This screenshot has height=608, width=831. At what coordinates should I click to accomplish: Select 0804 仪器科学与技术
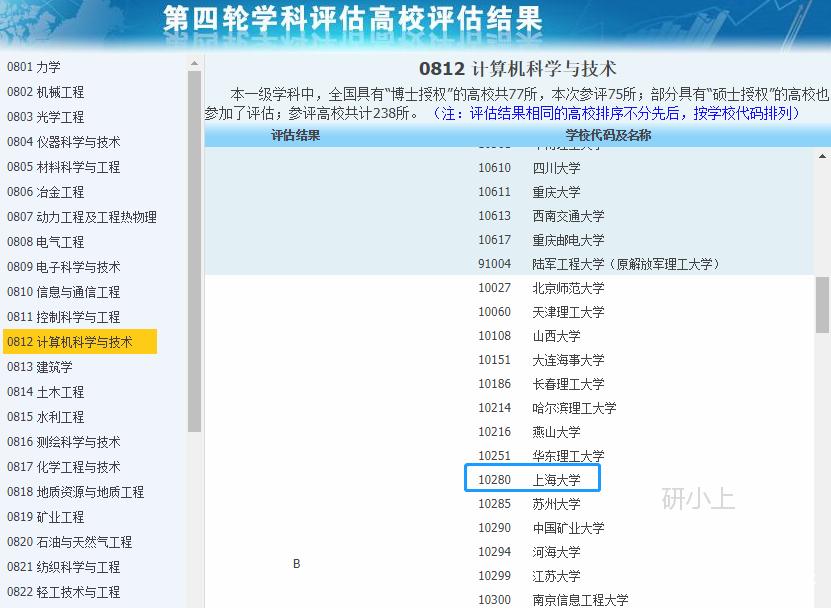[x=64, y=142]
